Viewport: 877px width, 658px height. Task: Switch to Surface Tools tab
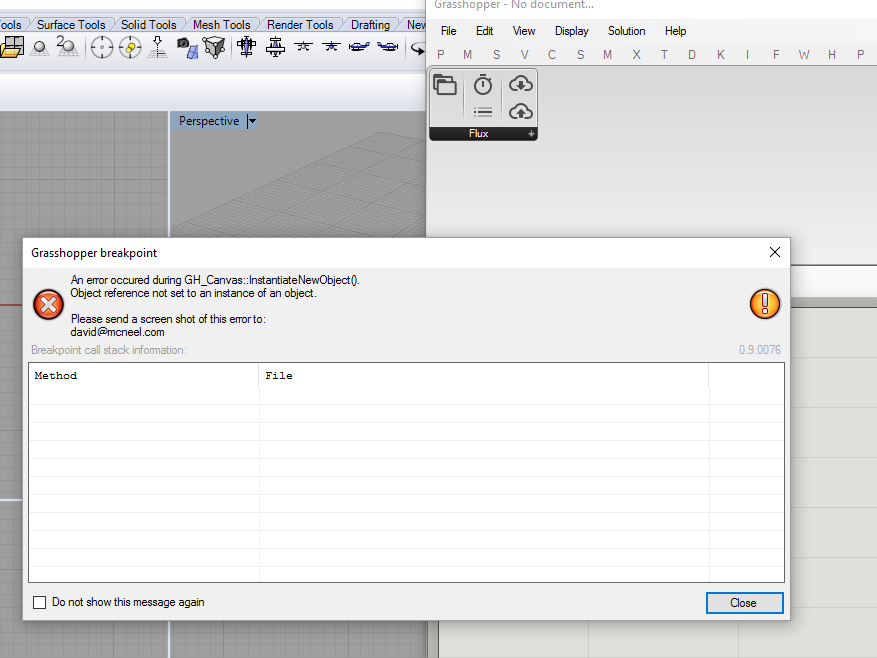pos(71,25)
